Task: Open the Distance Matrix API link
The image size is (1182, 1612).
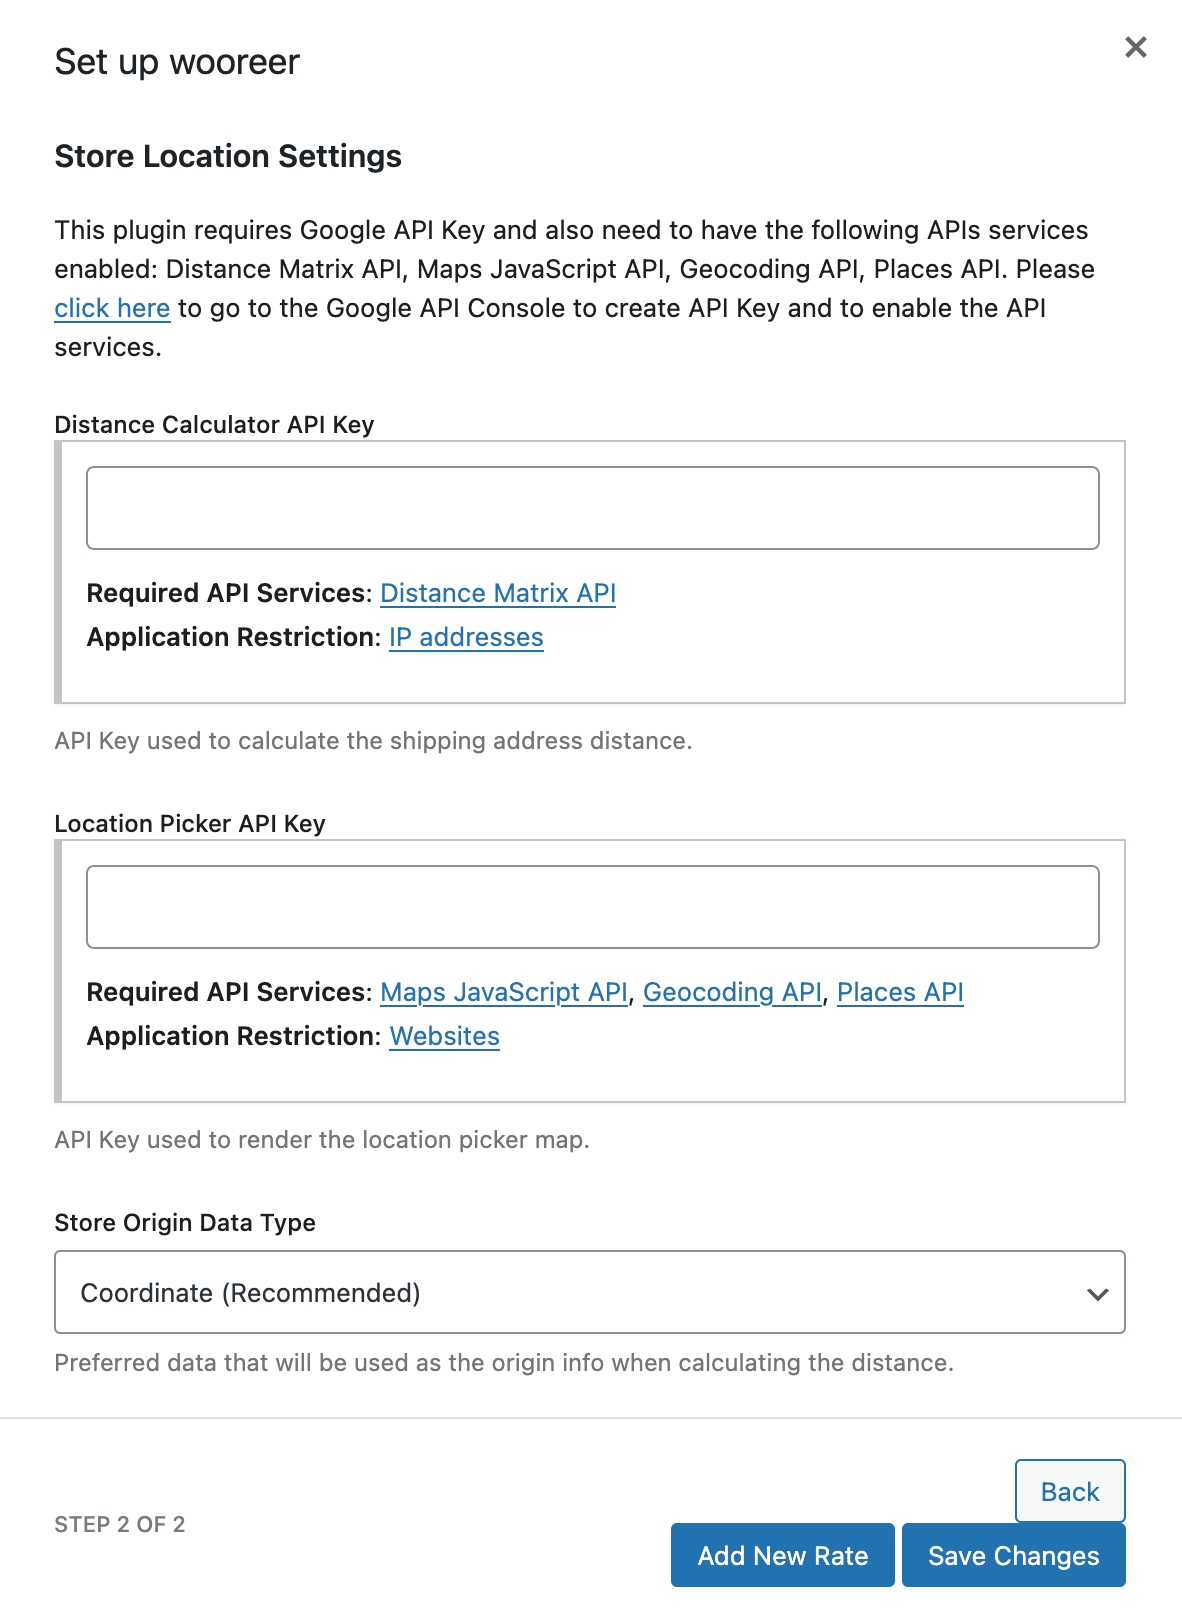Action: click(498, 593)
